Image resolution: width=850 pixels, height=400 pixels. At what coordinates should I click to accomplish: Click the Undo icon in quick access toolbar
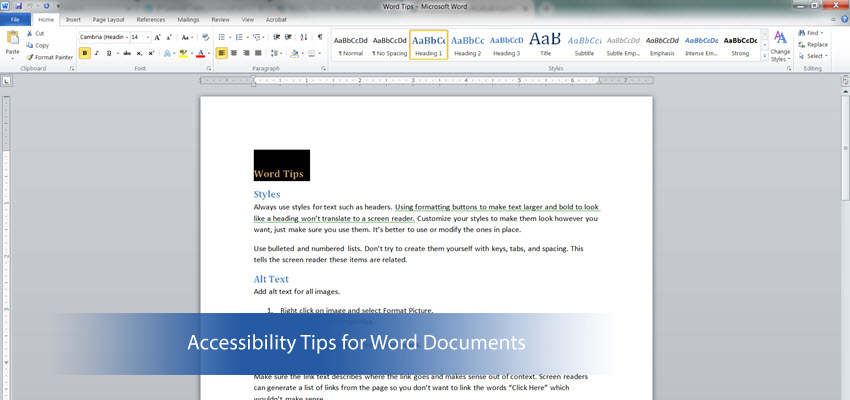coord(31,6)
